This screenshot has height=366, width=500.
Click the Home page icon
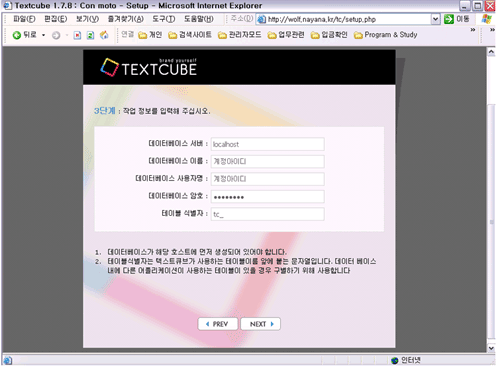coord(104,35)
